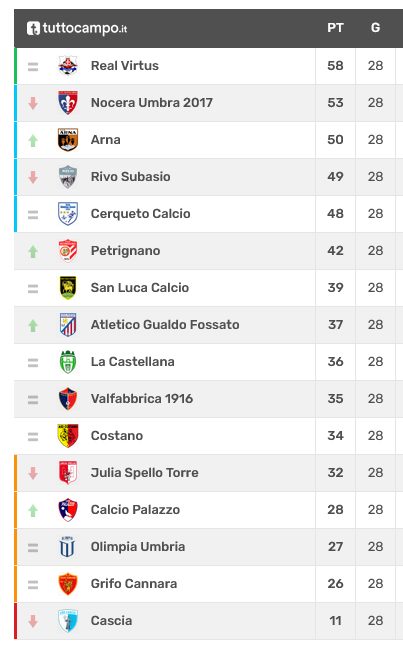
Task: Click the red down arrow beside Cascia
Action: 33,621
